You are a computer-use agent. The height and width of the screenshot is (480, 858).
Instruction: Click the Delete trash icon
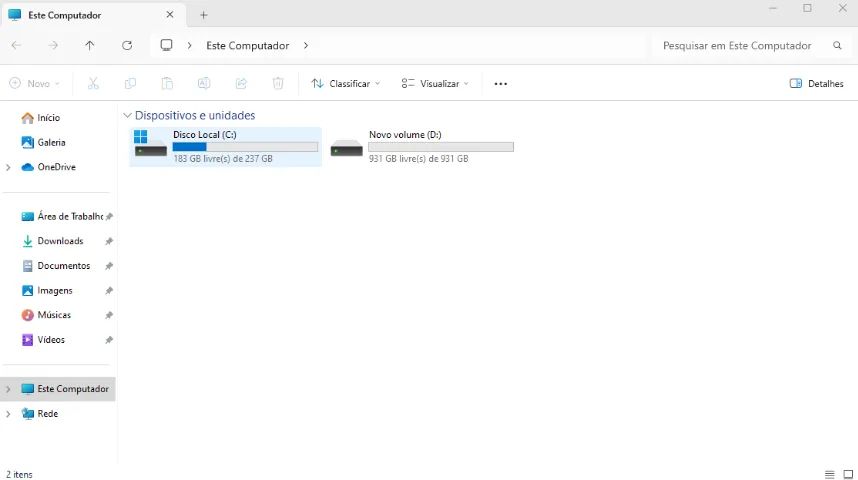pyautogui.click(x=278, y=83)
